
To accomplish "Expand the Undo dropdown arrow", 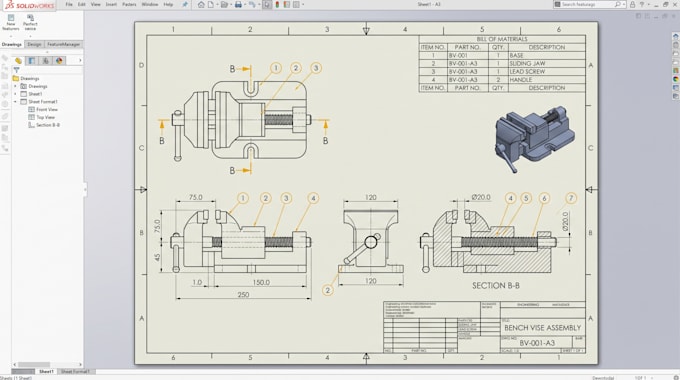I will [258, 4].
